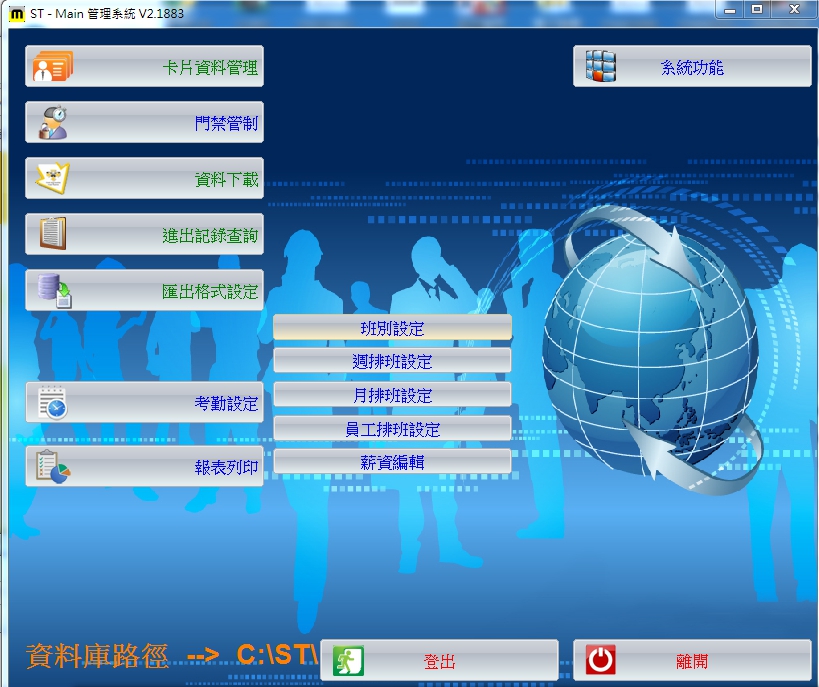
Task: Click the green logout running-man icon
Action: click(x=347, y=661)
